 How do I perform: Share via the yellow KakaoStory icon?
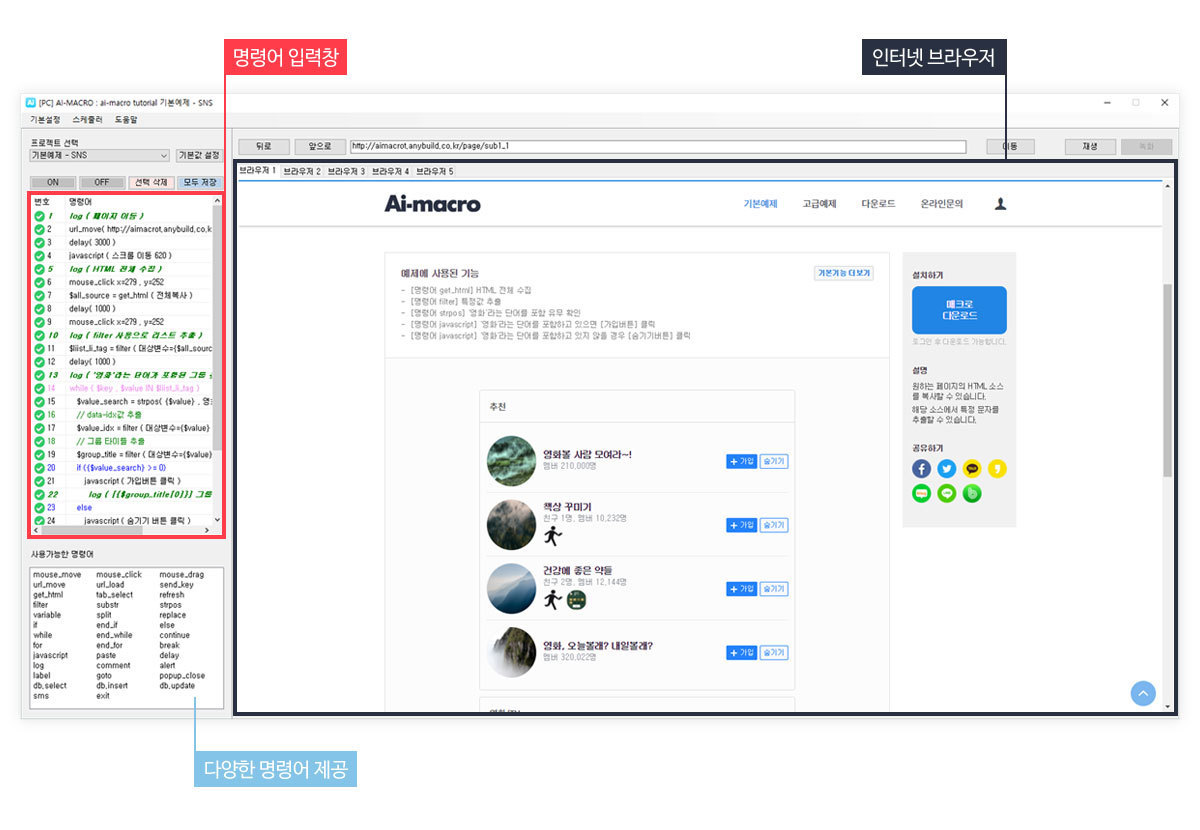[x=997, y=468]
